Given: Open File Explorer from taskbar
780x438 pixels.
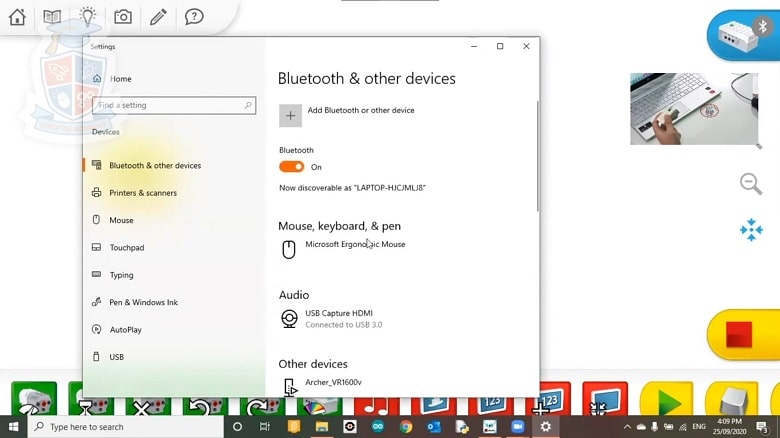Looking at the screenshot, I should (x=322, y=427).
